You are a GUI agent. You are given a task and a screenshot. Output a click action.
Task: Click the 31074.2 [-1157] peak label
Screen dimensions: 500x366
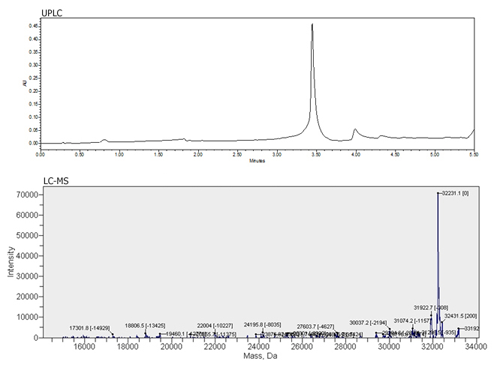[x=411, y=321]
